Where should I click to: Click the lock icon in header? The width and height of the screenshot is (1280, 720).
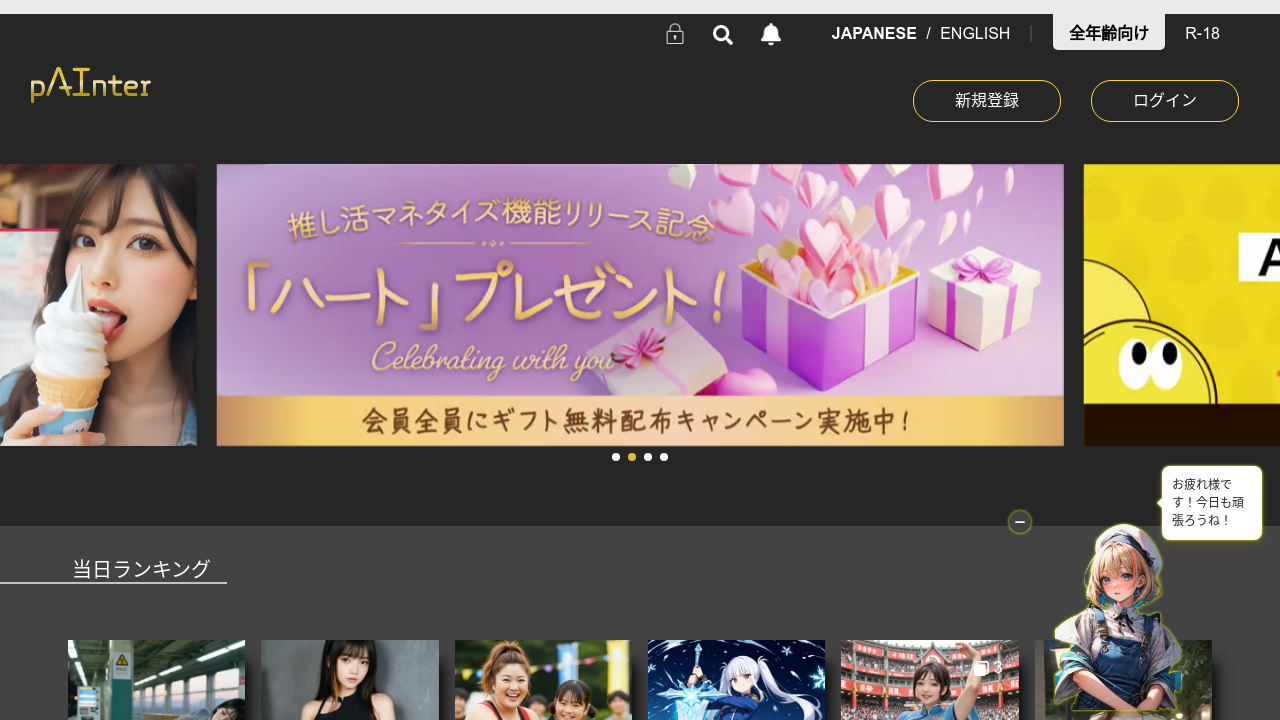click(x=675, y=34)
